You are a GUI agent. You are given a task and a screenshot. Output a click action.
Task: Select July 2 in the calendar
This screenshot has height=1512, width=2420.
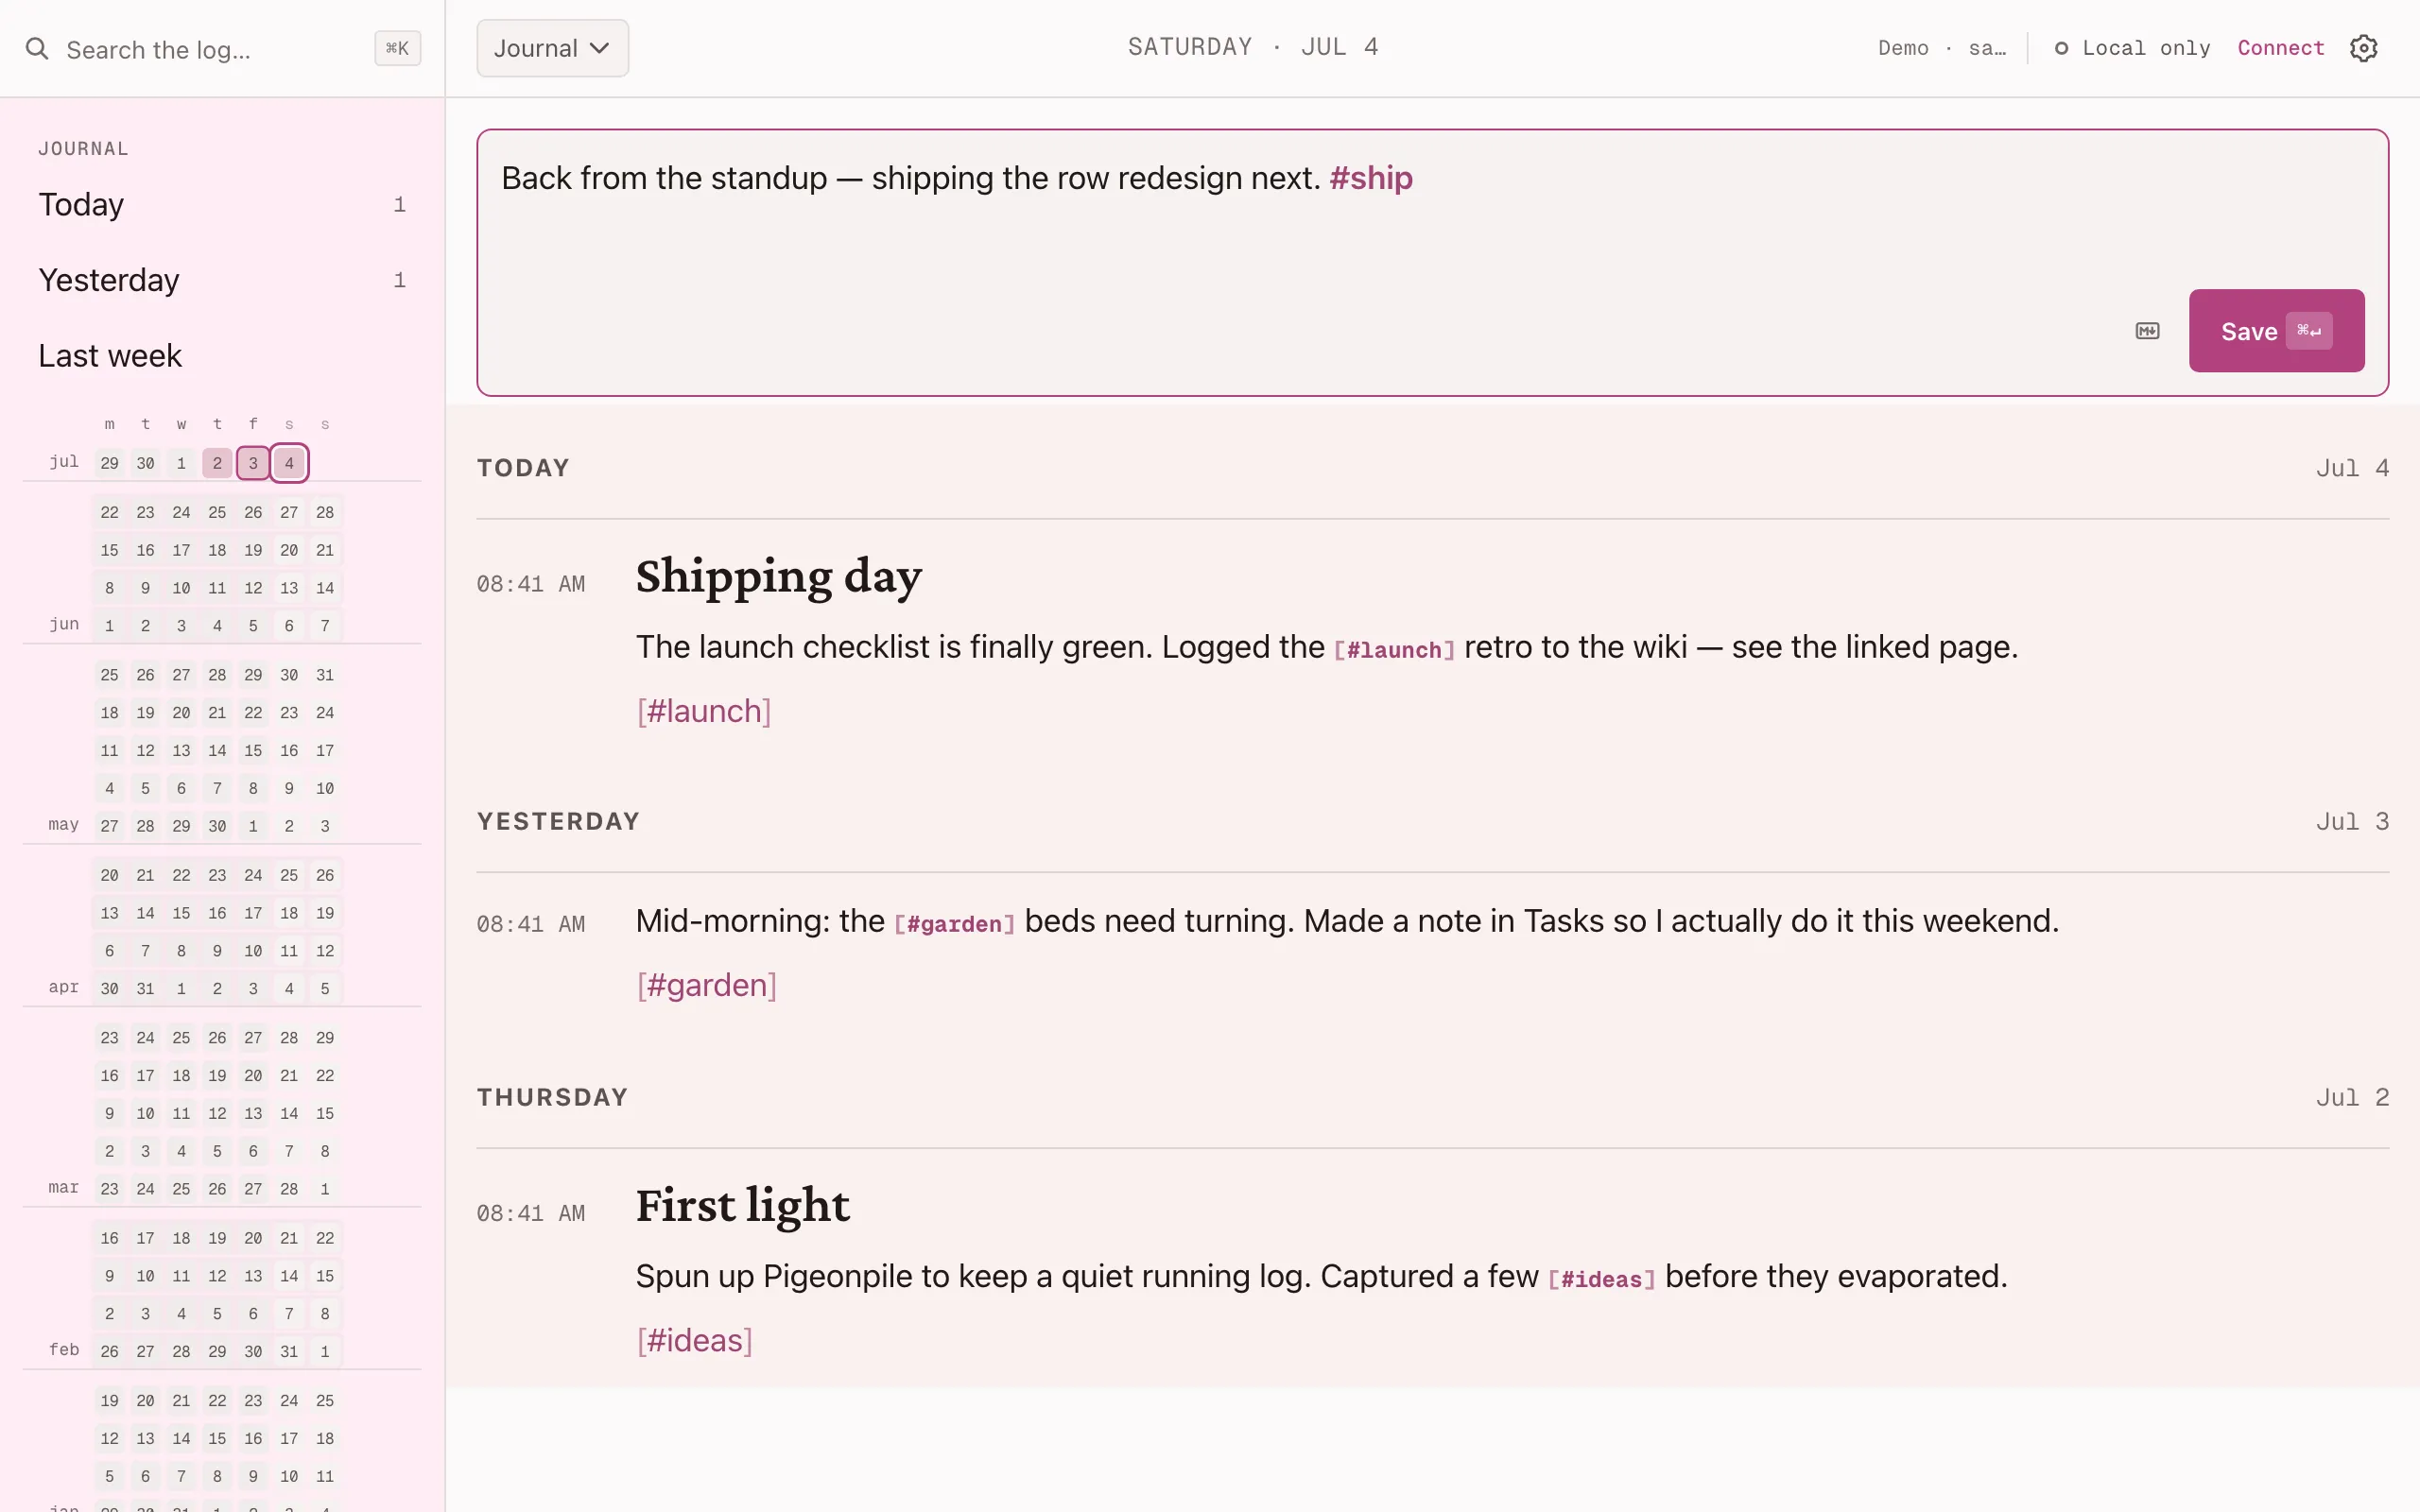217,463
